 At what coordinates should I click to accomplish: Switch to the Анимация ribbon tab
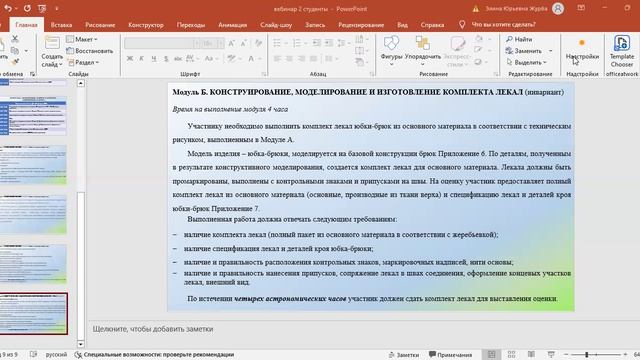232,25
